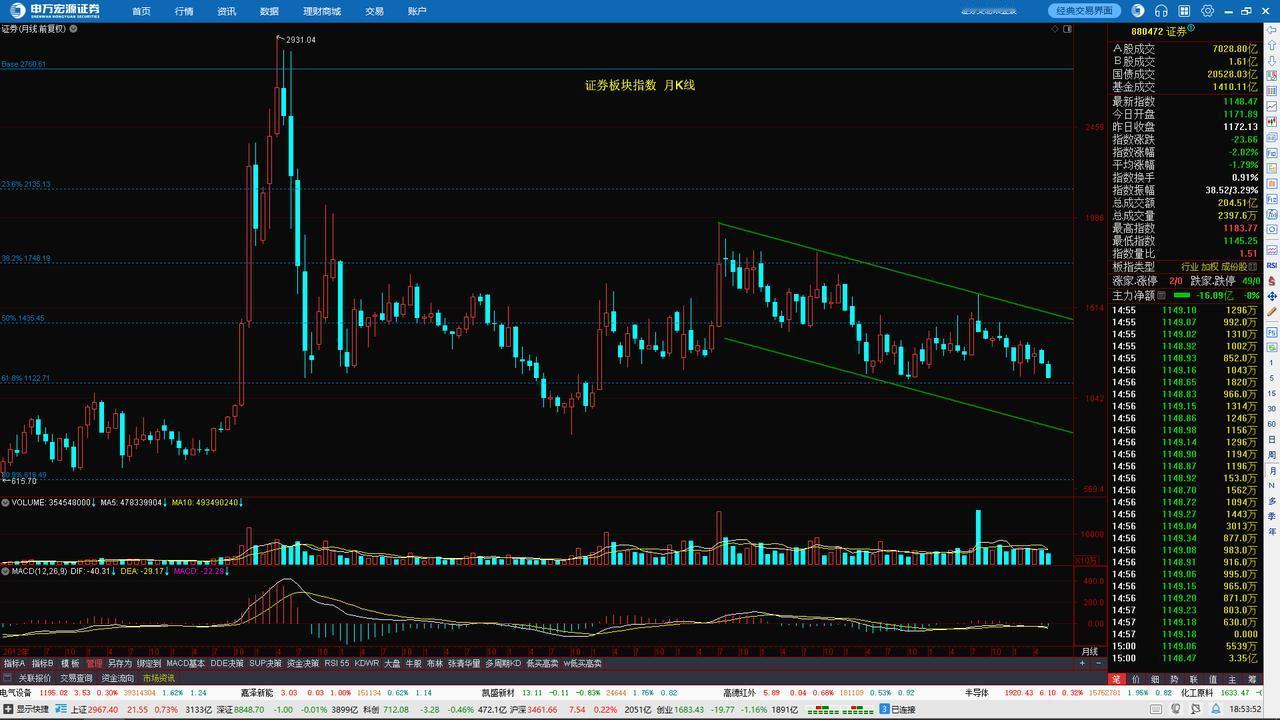Click the RSI indicator icon in right toolbar
This screenshot has height=720, width=1280.
pyautogui.click(x=1272, y=265)
